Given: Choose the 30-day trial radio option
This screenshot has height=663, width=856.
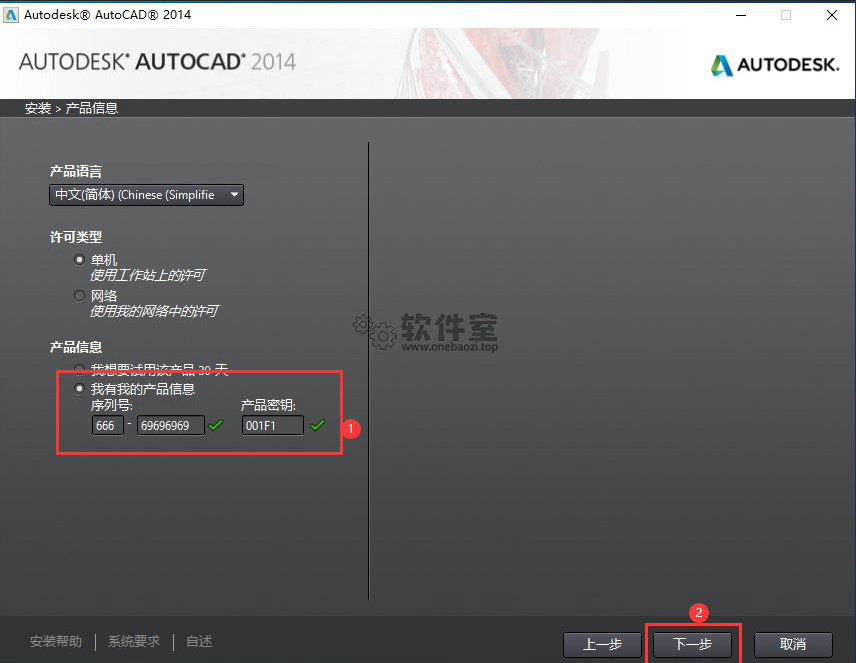Looking at the screenshot, I should click(x=80, y=369).
